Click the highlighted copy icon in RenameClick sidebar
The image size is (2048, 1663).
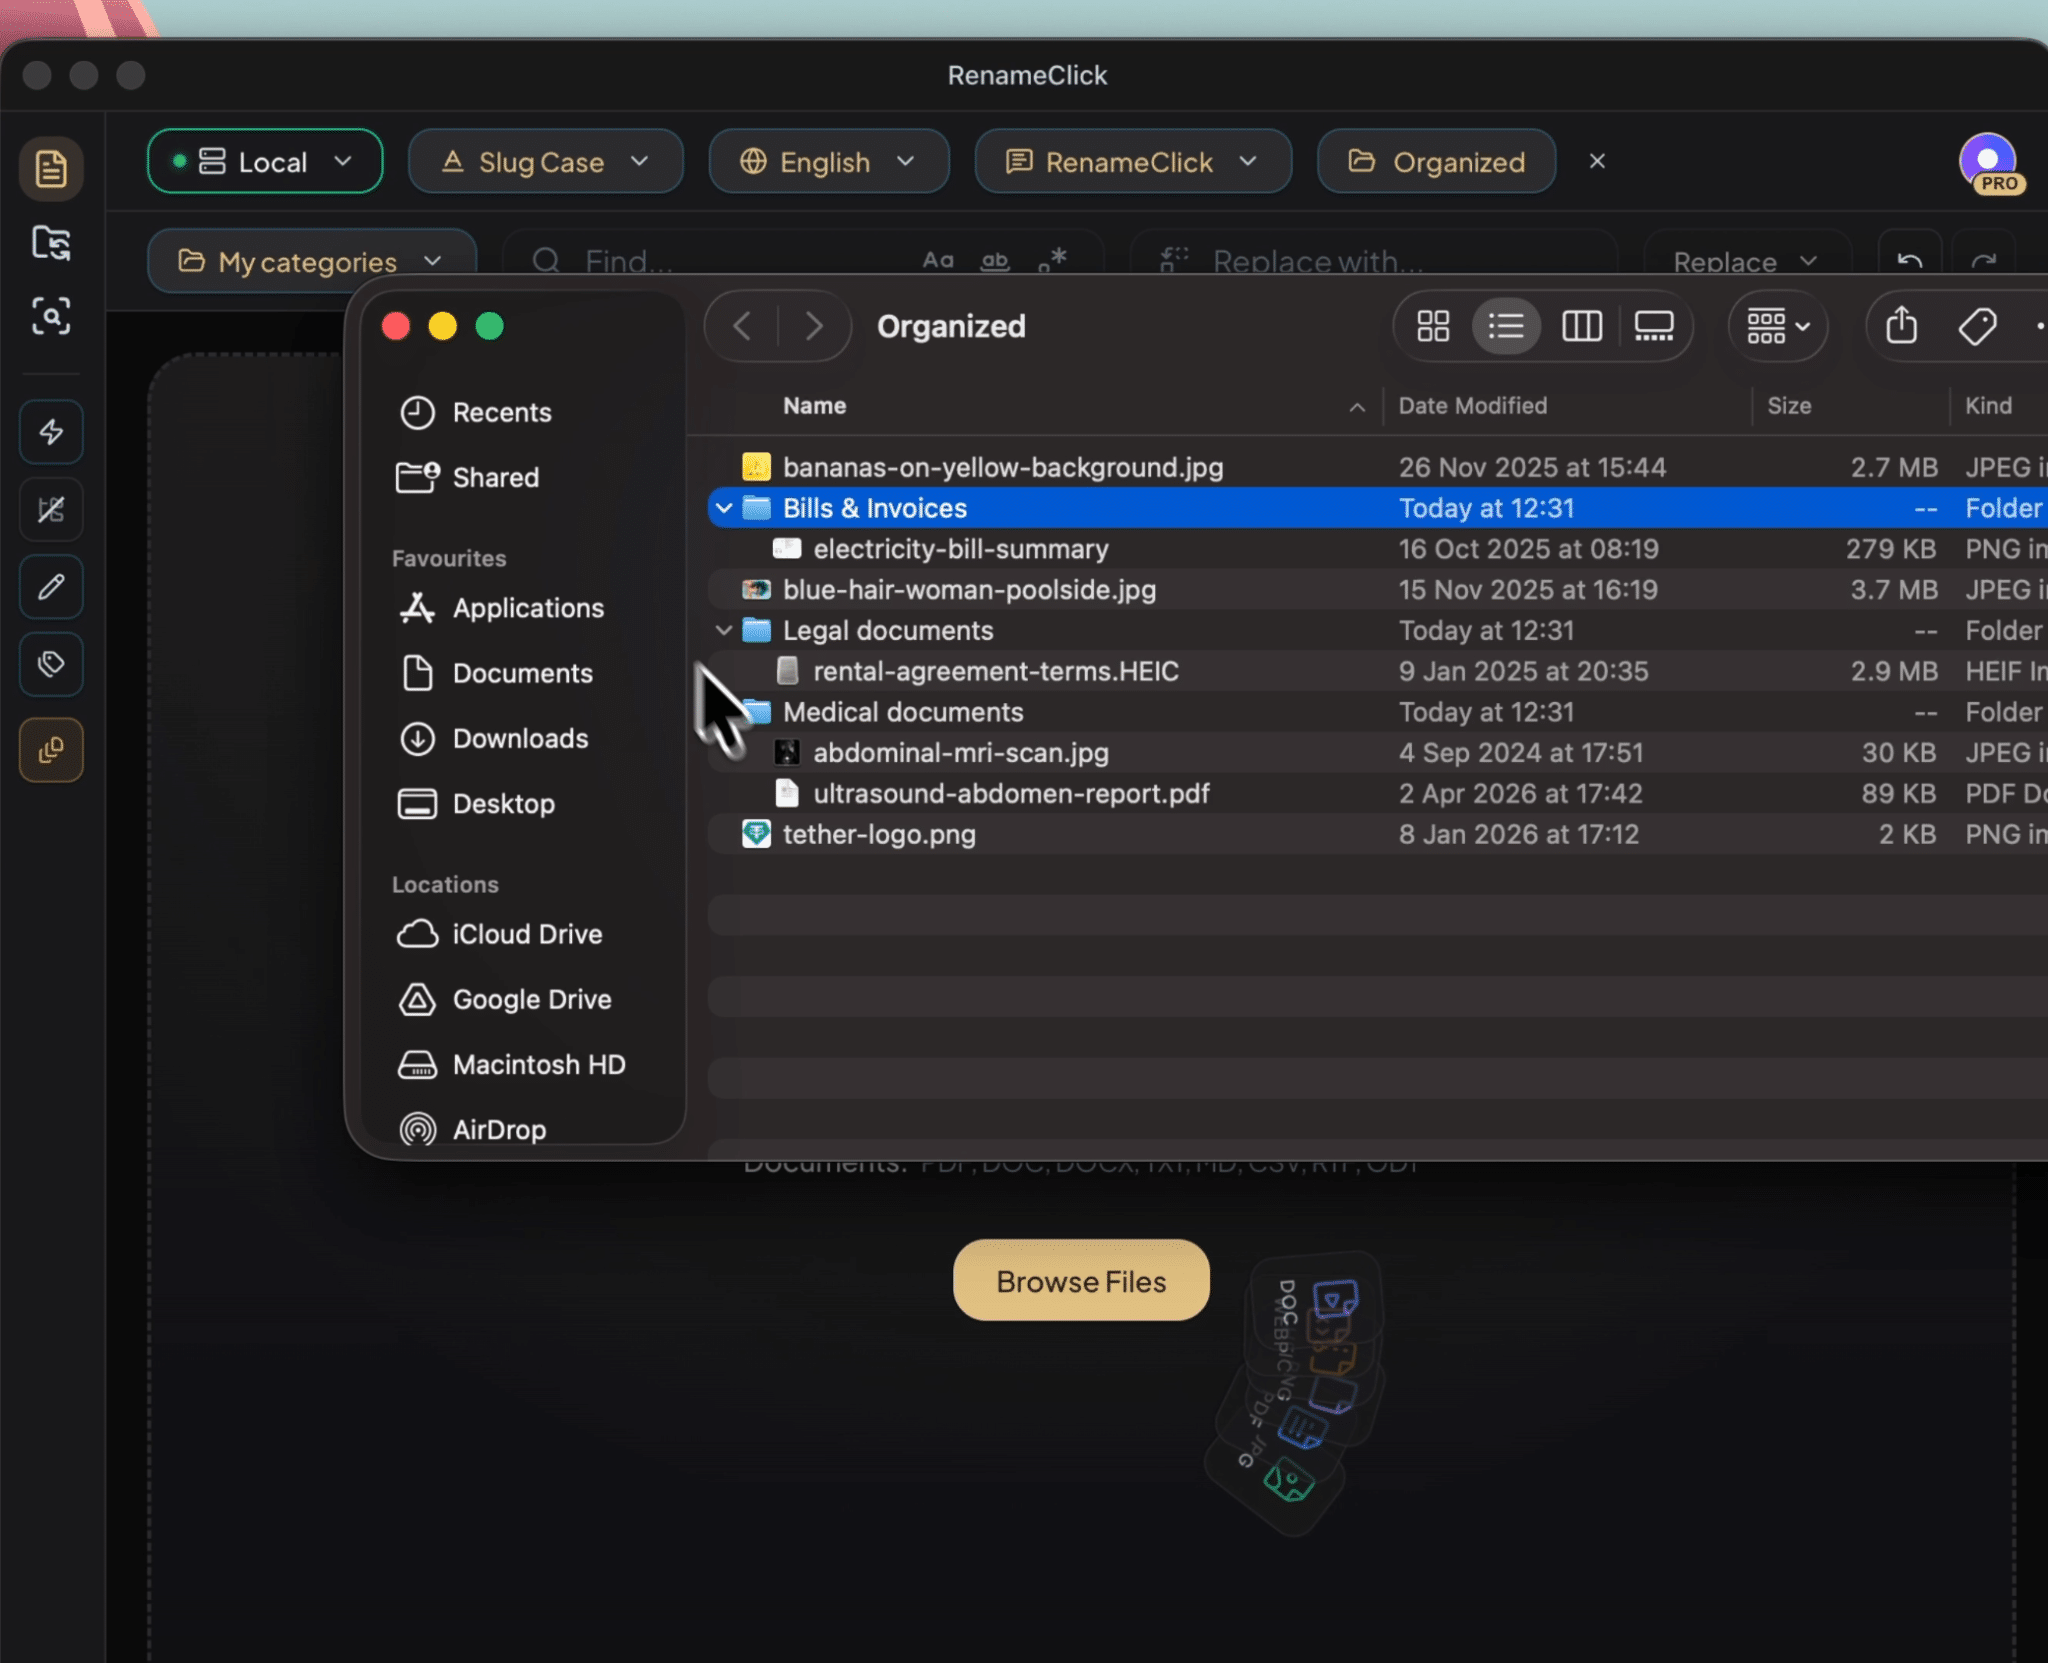[51, 750]
